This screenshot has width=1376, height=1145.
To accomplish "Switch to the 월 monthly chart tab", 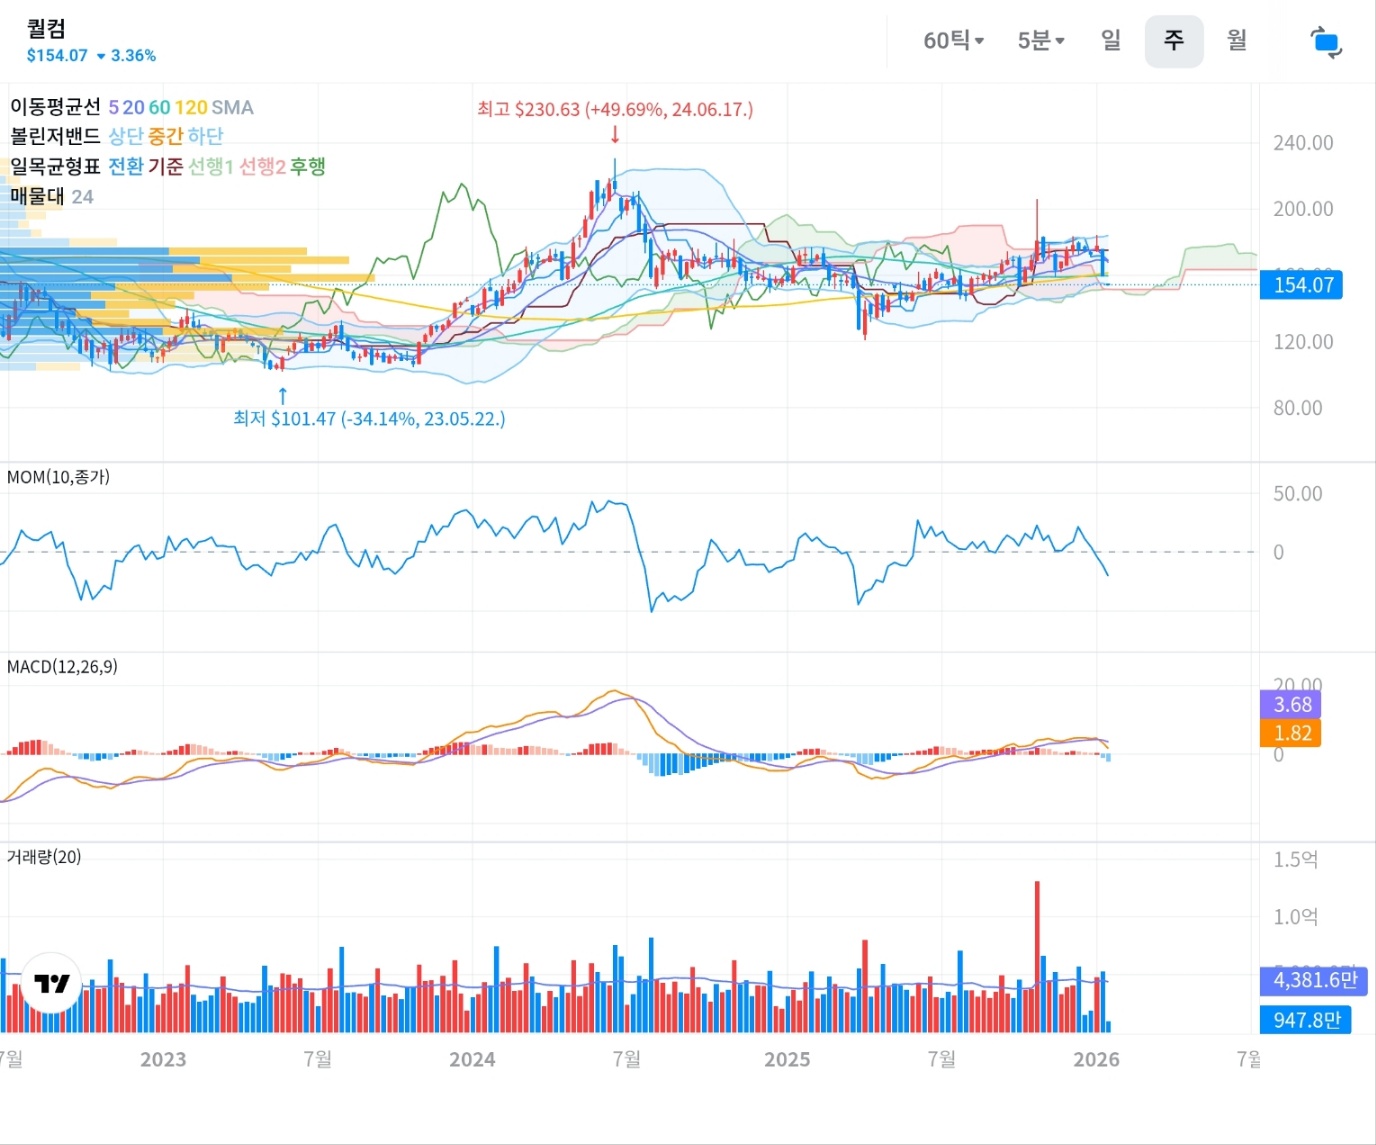I will (x=1237, y=41).
